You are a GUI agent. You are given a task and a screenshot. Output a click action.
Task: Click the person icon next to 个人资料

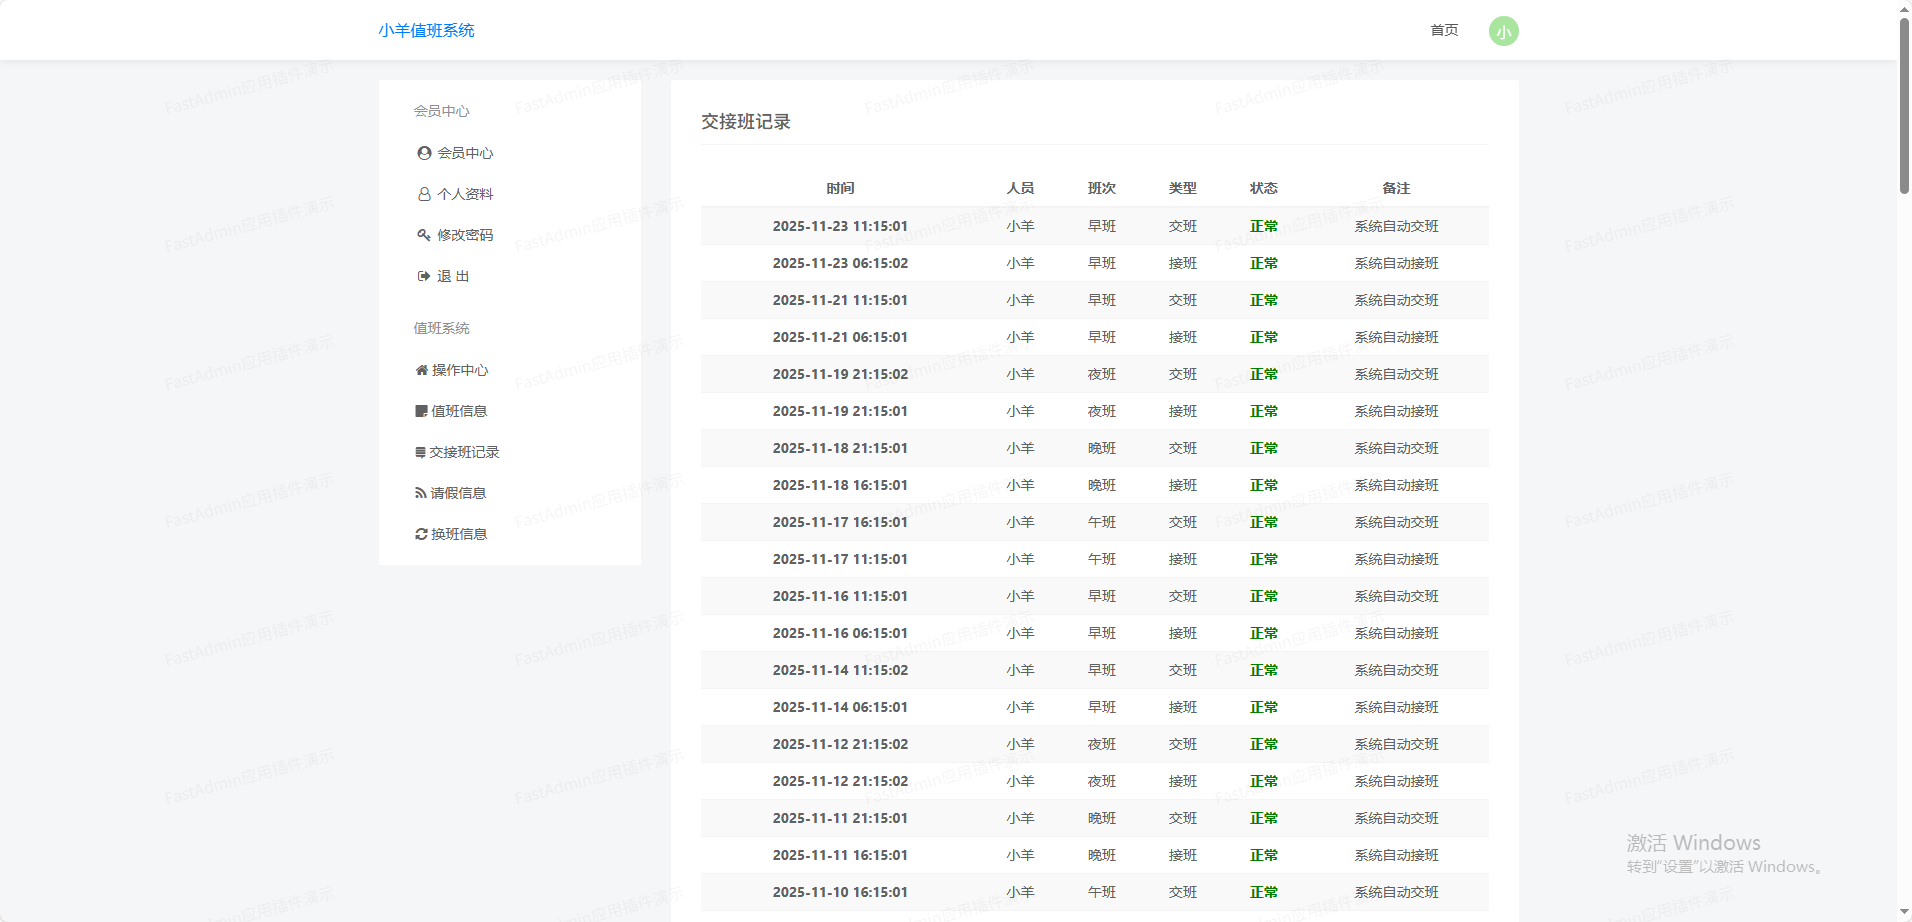[424, 194]
